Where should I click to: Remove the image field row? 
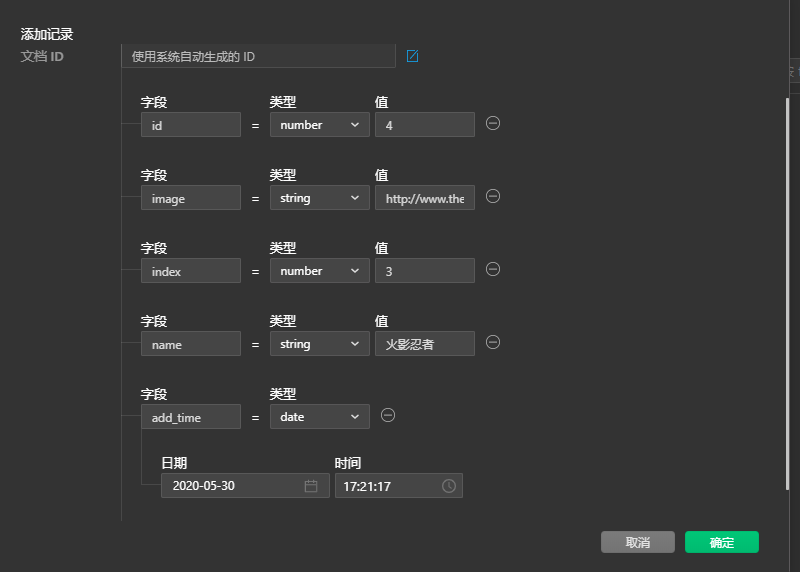click(492, 196)
